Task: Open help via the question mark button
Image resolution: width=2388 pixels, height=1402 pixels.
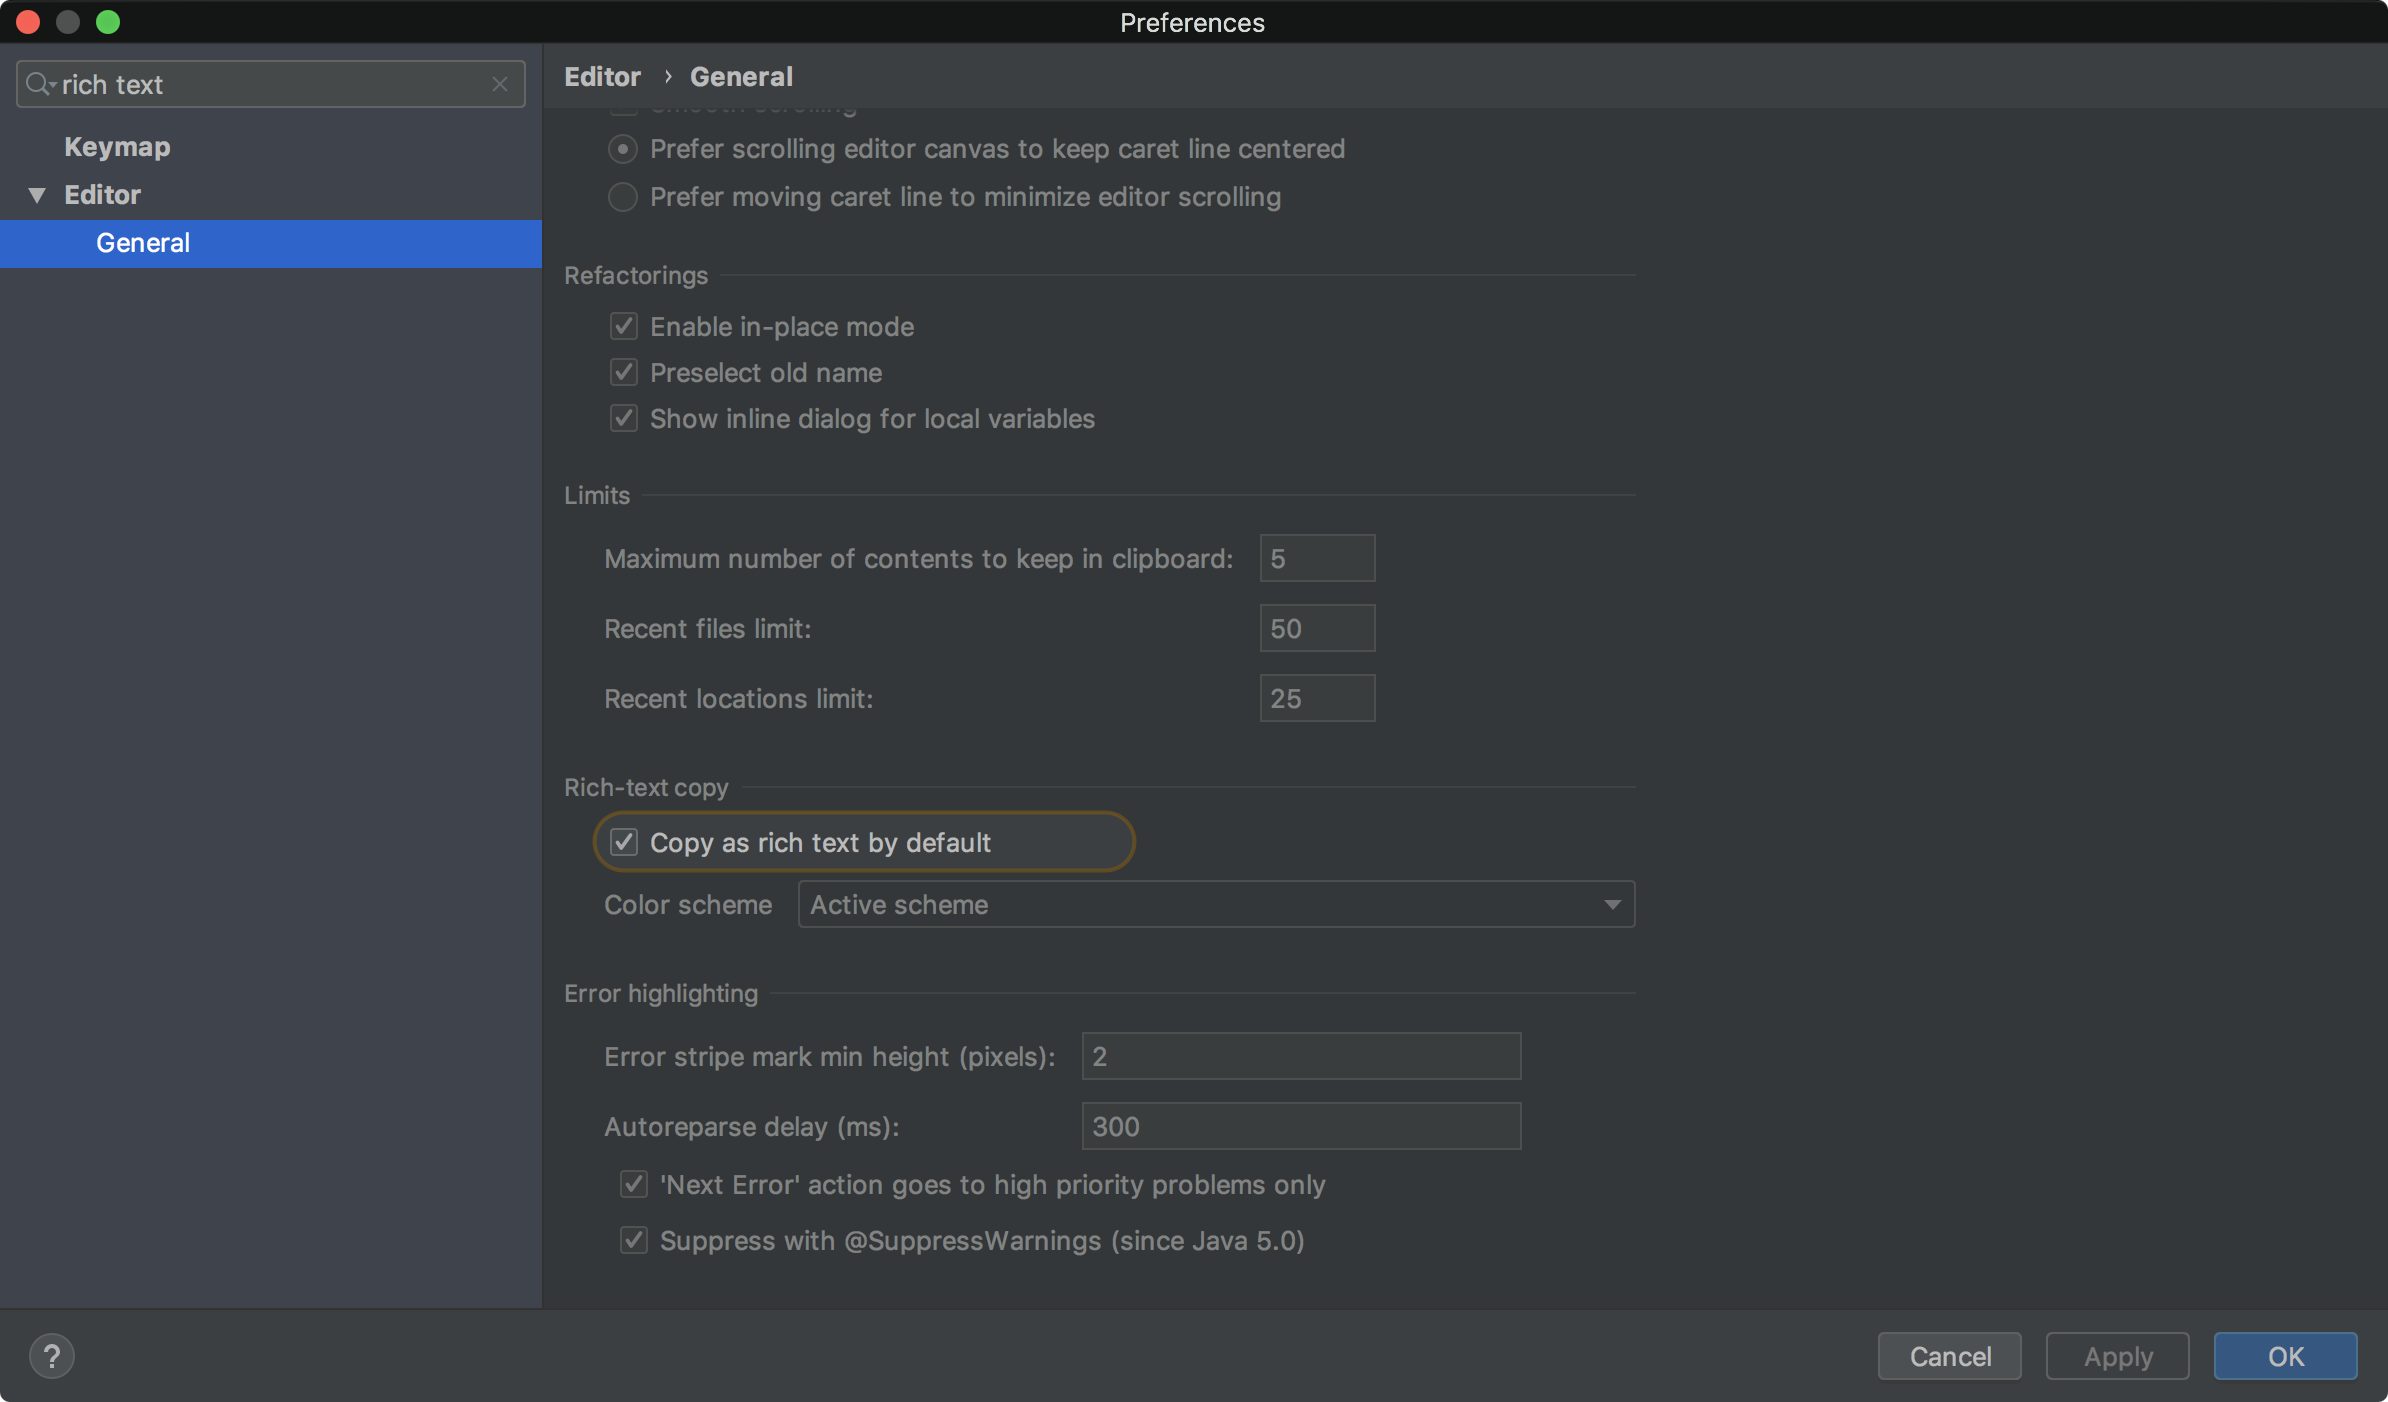Action: tap(52, 1356)
